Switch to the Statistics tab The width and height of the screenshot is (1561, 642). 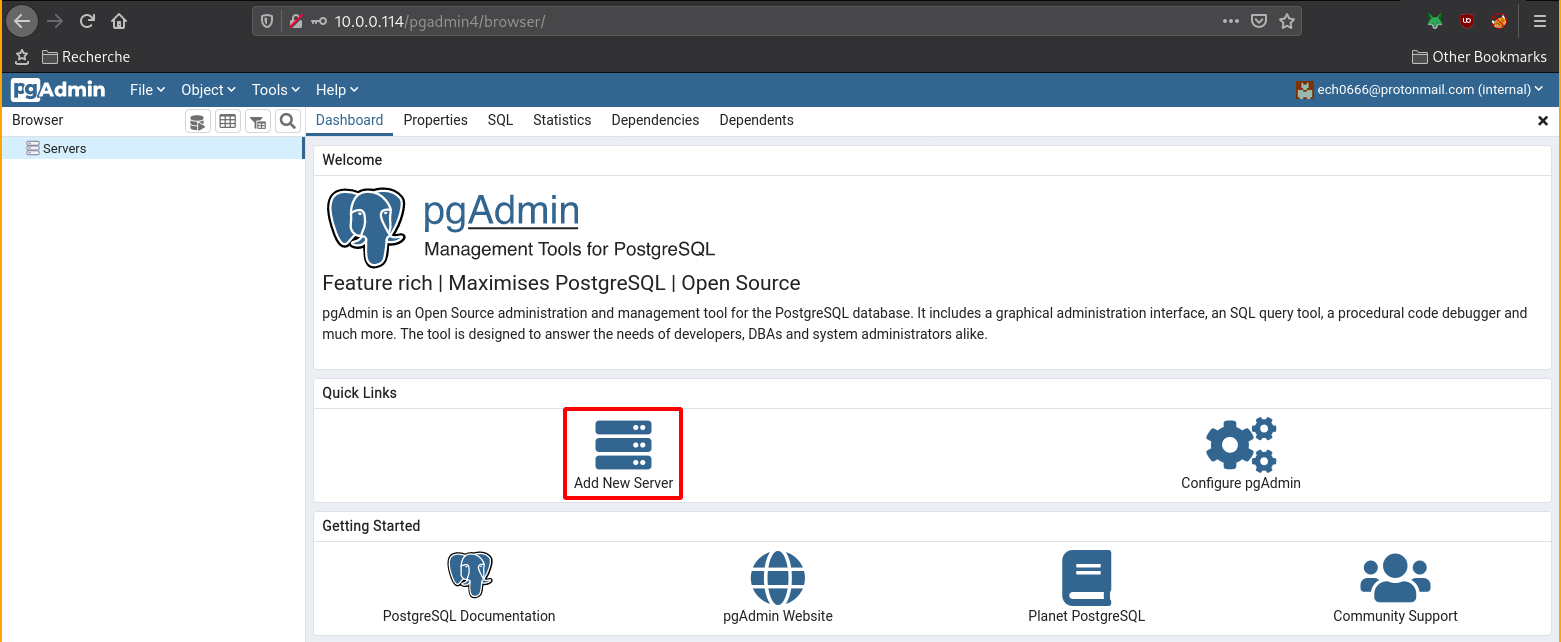562,120
